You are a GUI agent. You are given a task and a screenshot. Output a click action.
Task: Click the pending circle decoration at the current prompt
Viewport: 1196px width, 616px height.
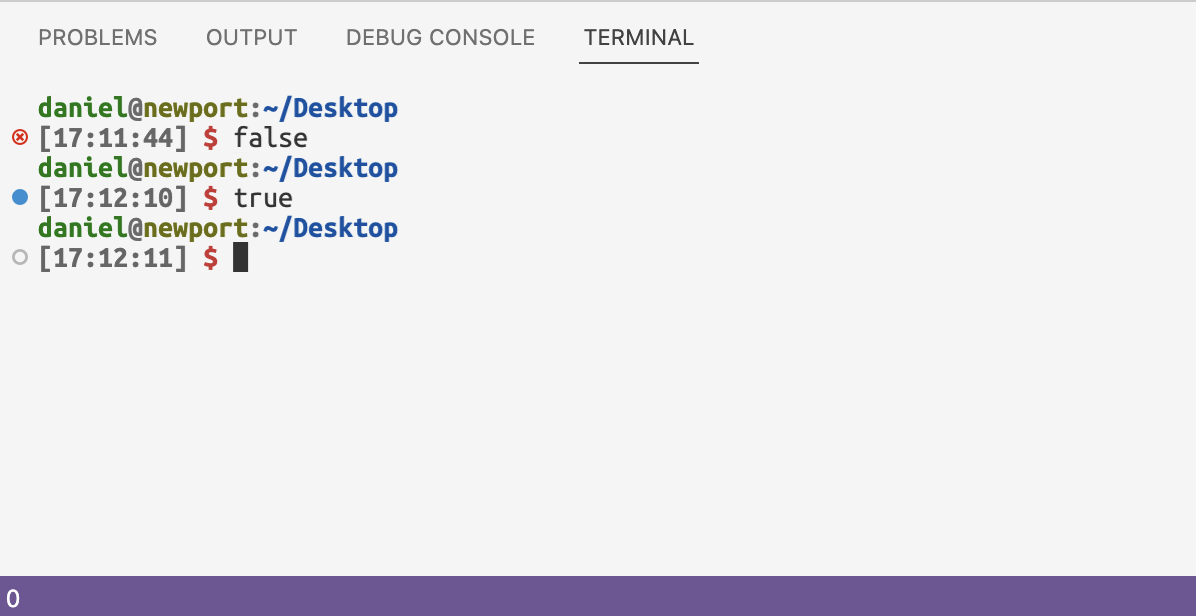coord(18,257)
